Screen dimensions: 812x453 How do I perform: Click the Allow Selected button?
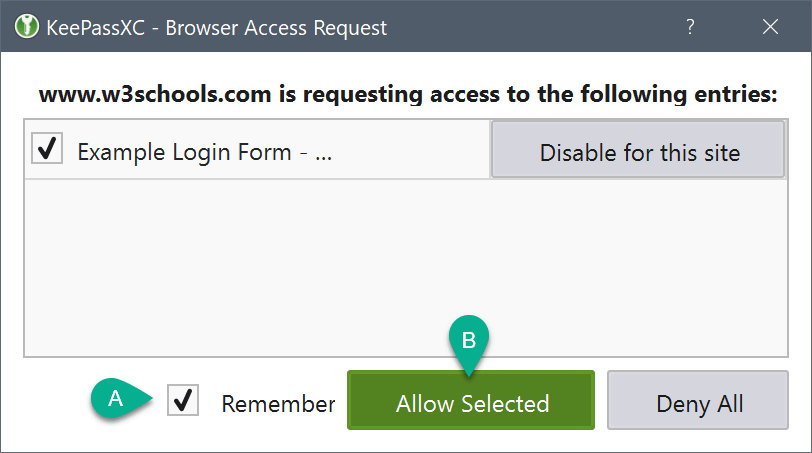coord(472,403)
